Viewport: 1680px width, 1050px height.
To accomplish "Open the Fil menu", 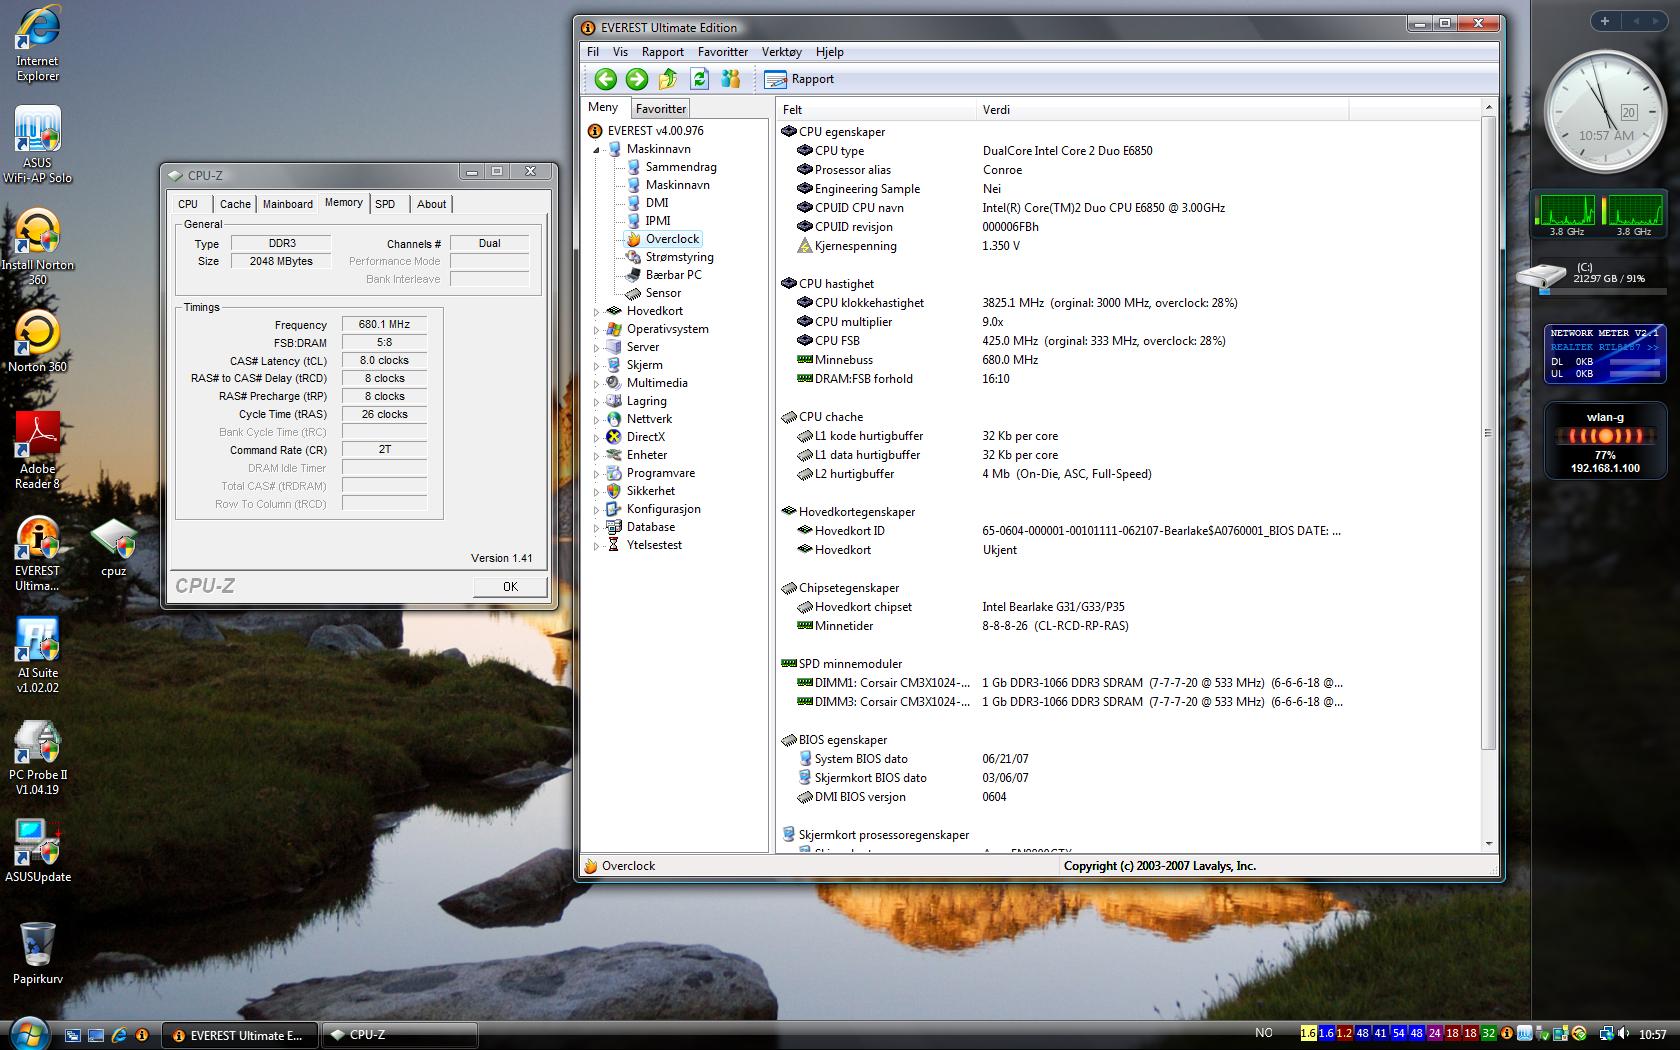I will click(x=593, y=52).
